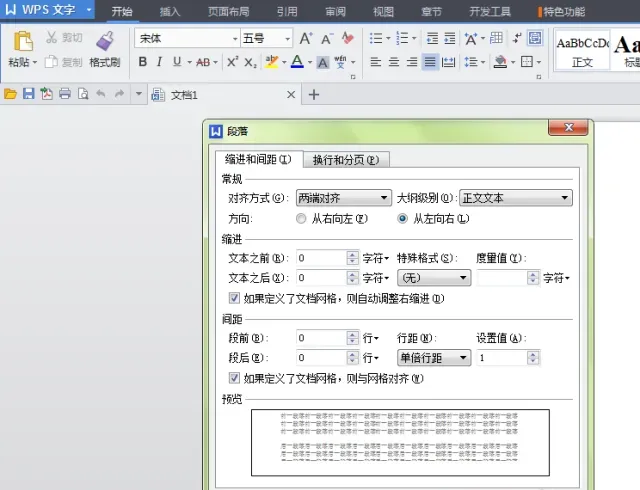Switch to 换行和分页 dialog tab
Viewport: 640px width, 490px height.
tap(346, 160)
